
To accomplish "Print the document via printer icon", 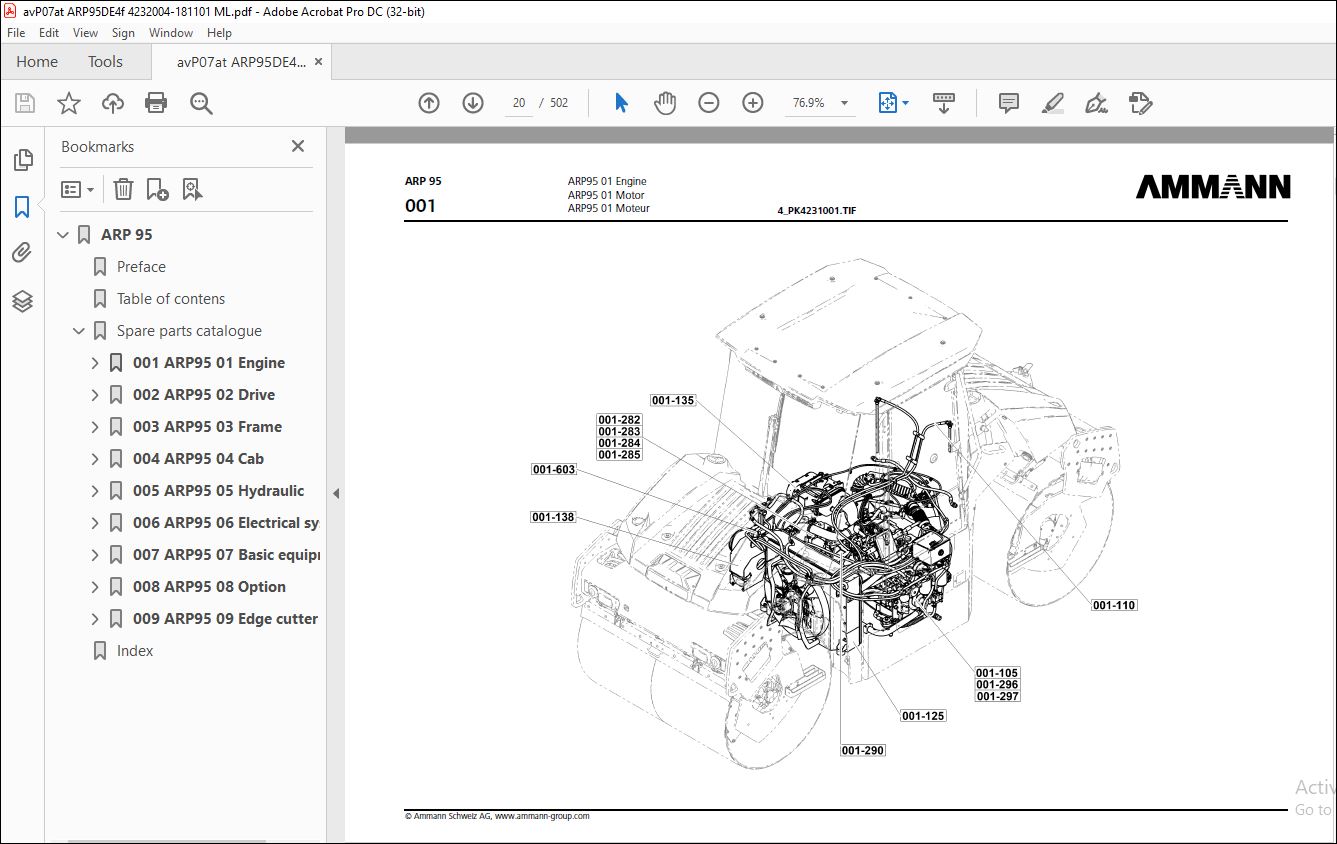I will point(156,103).
